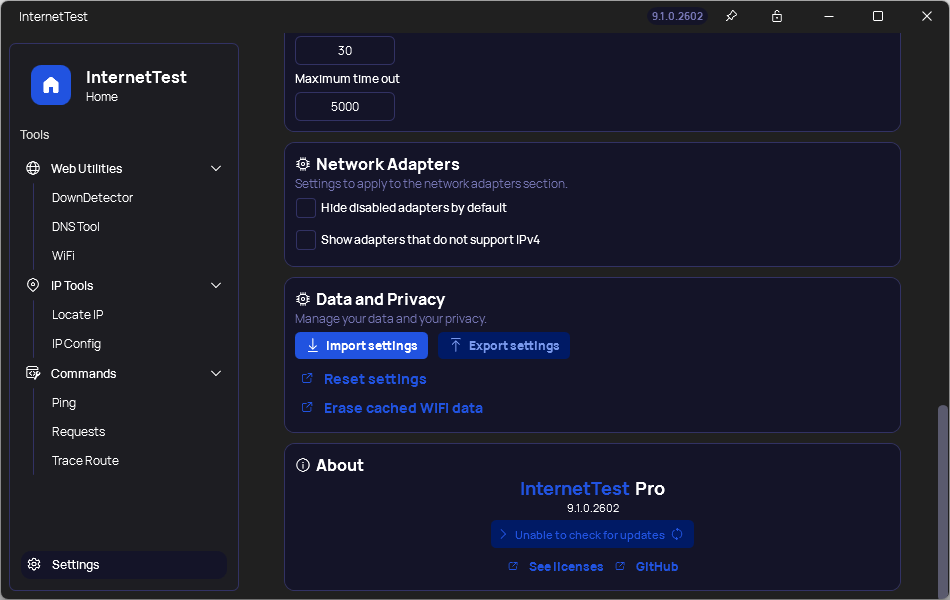Viewport: 950px width, 600px height.
Task: Open the Home page via house icon
Action: pyautogui.click(x=51, y=85)
